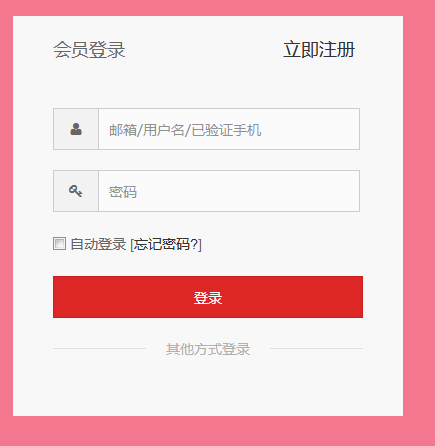The height and width of the screenshot is (446, 435).
Task: Click the question mark in 忘记密码?
Action: [x=194, y=244]
